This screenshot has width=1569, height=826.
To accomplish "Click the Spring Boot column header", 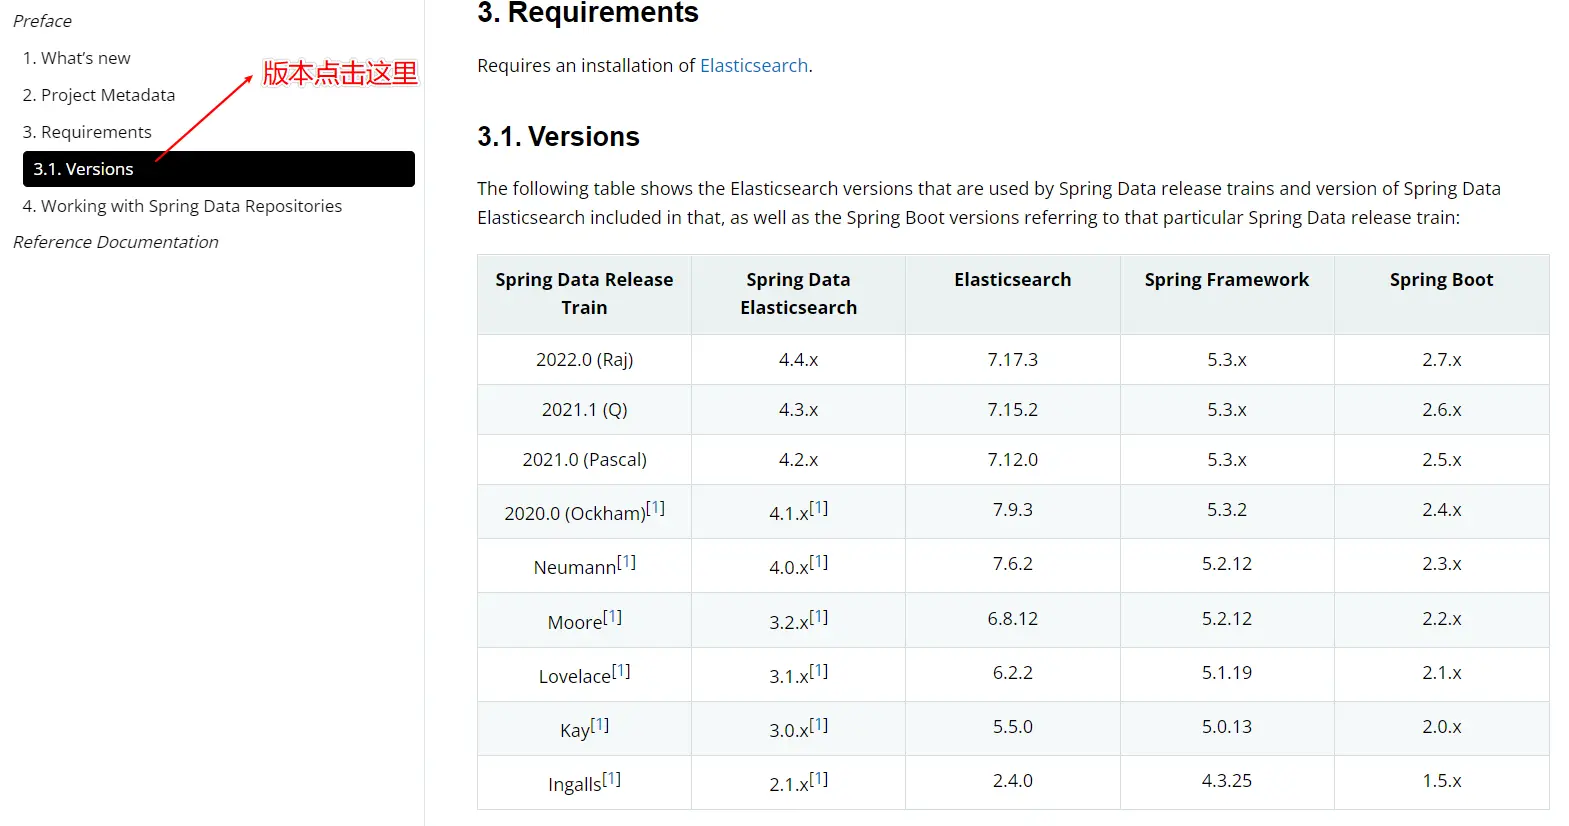I will tap(1441, 280).
